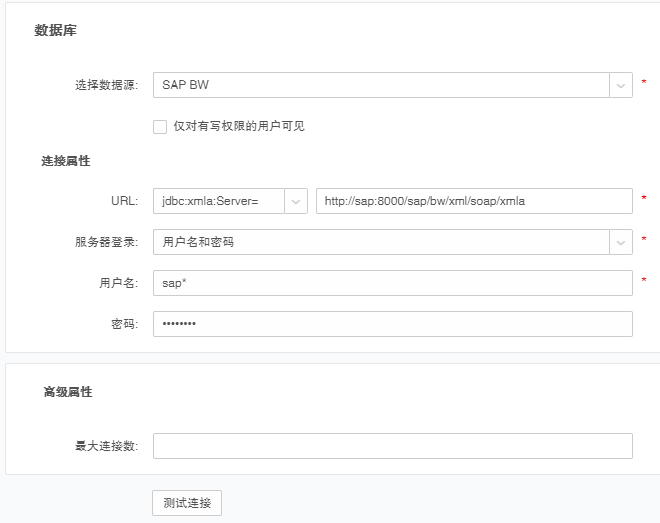Click the 数据库 section heading

coord(56,31)
